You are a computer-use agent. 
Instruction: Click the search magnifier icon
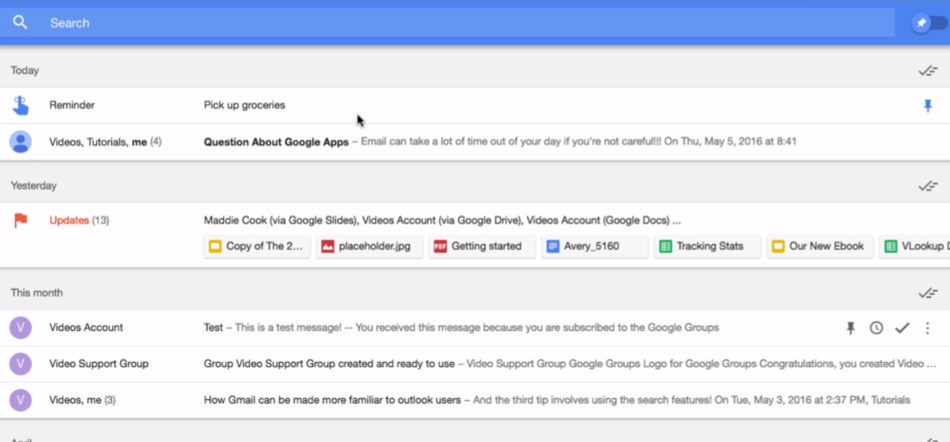[x=20, y=23]
